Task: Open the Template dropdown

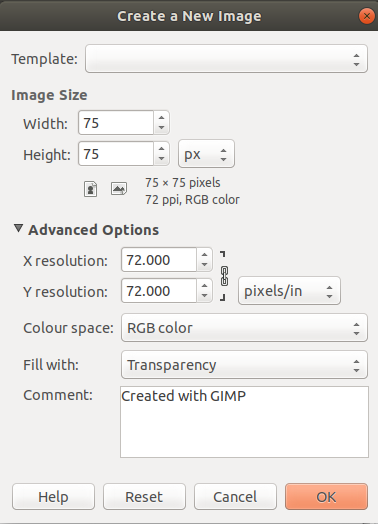Action: point(226,59)
